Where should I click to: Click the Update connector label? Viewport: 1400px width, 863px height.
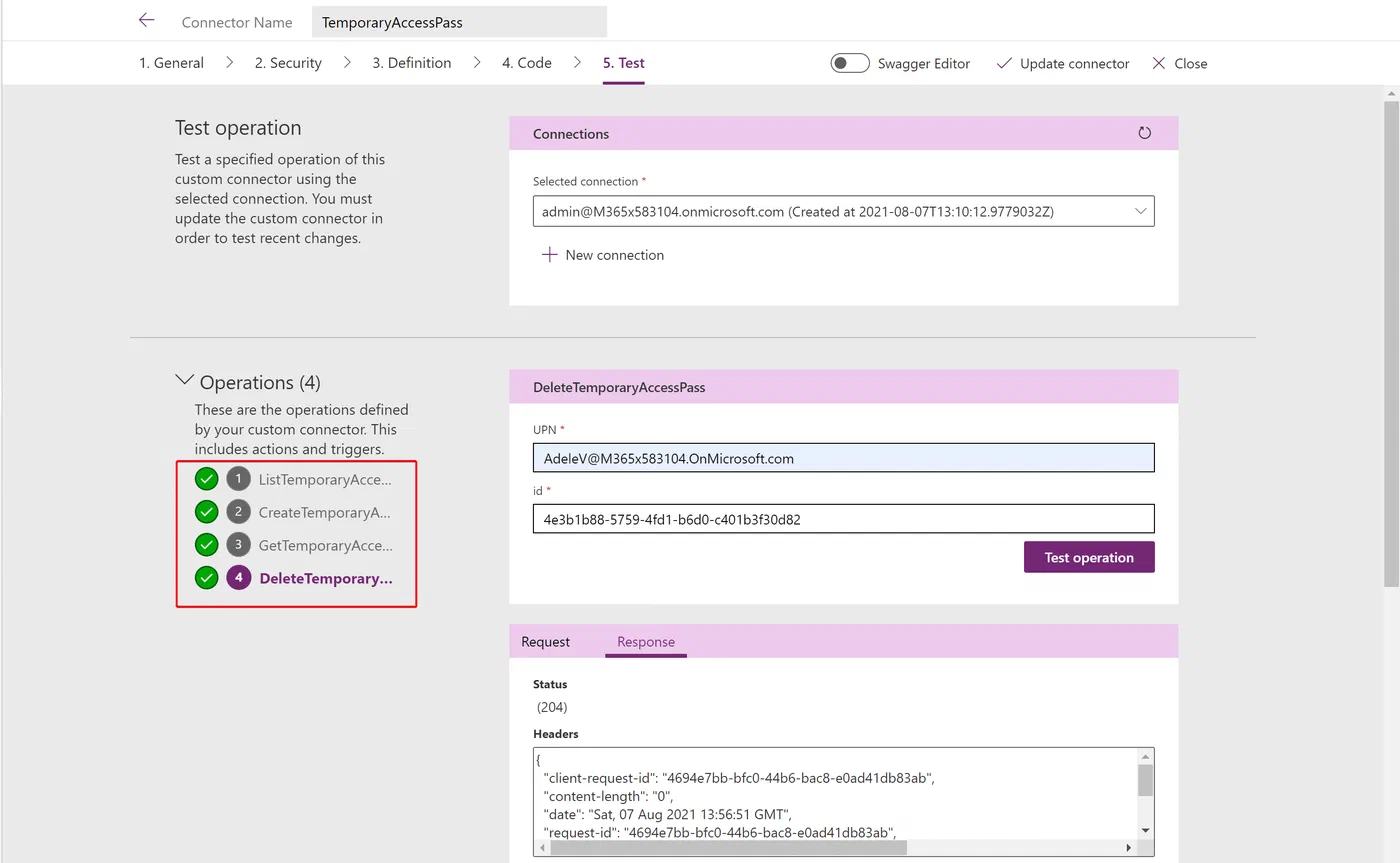1075,63
